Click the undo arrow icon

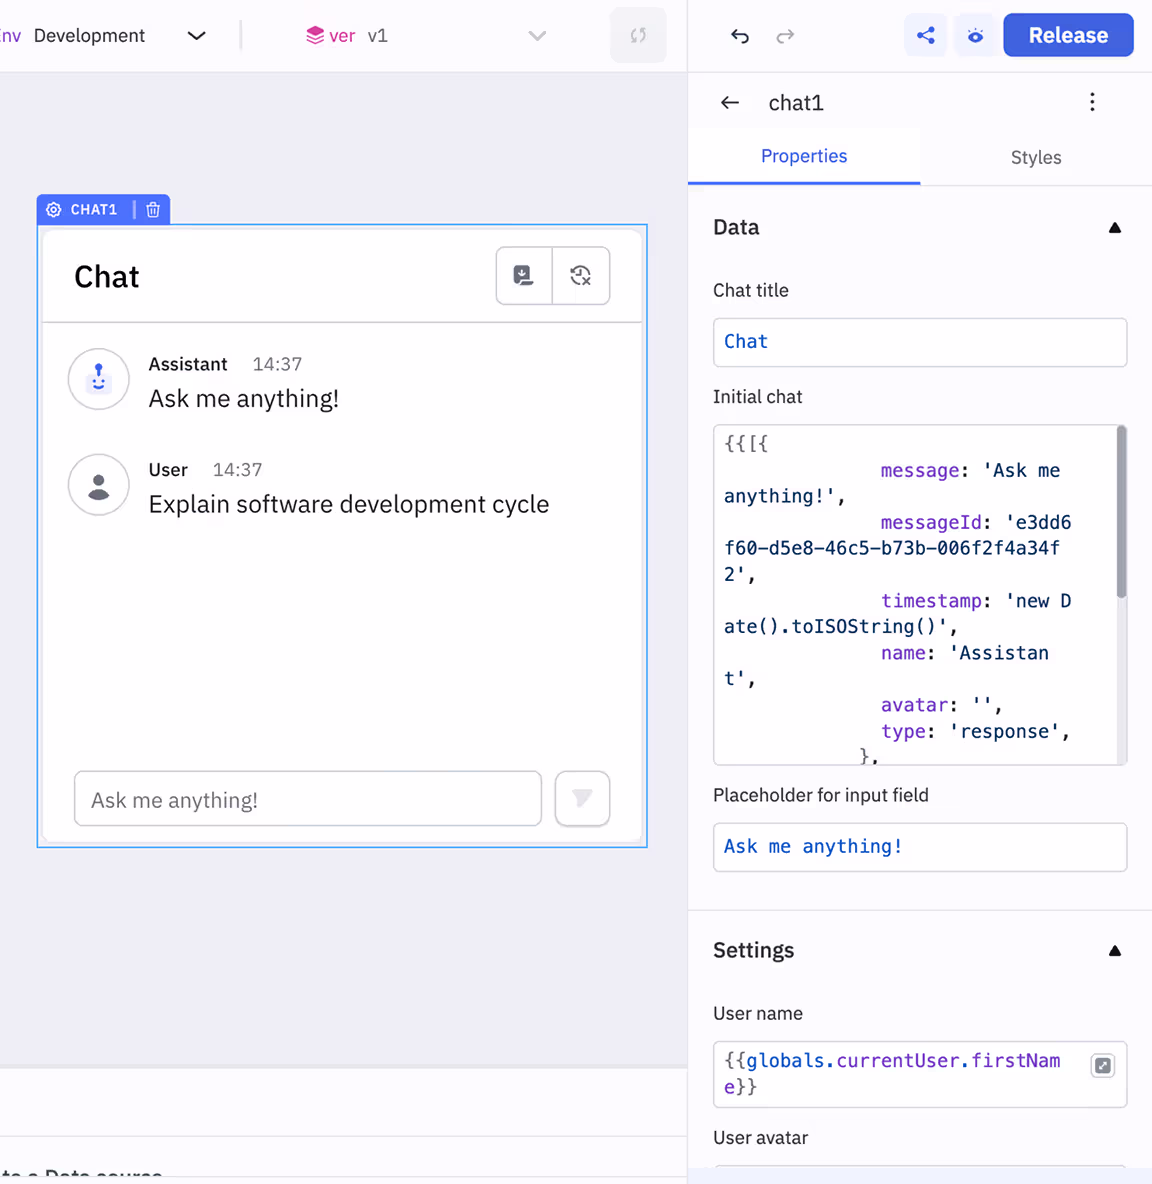click(740, 36)
